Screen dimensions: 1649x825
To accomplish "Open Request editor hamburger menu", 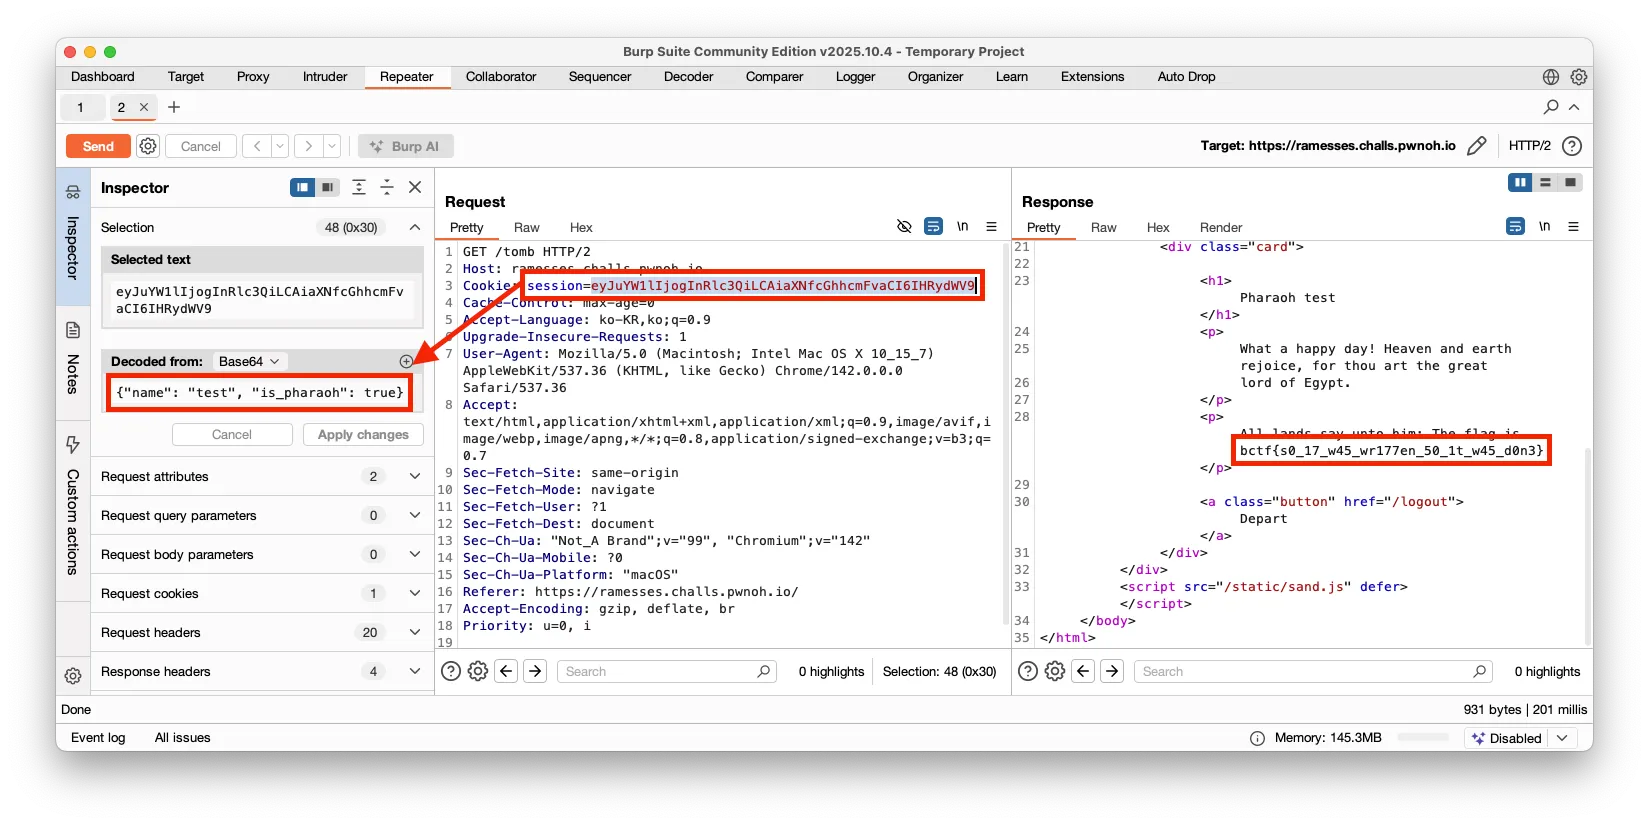I will point(991,227).
